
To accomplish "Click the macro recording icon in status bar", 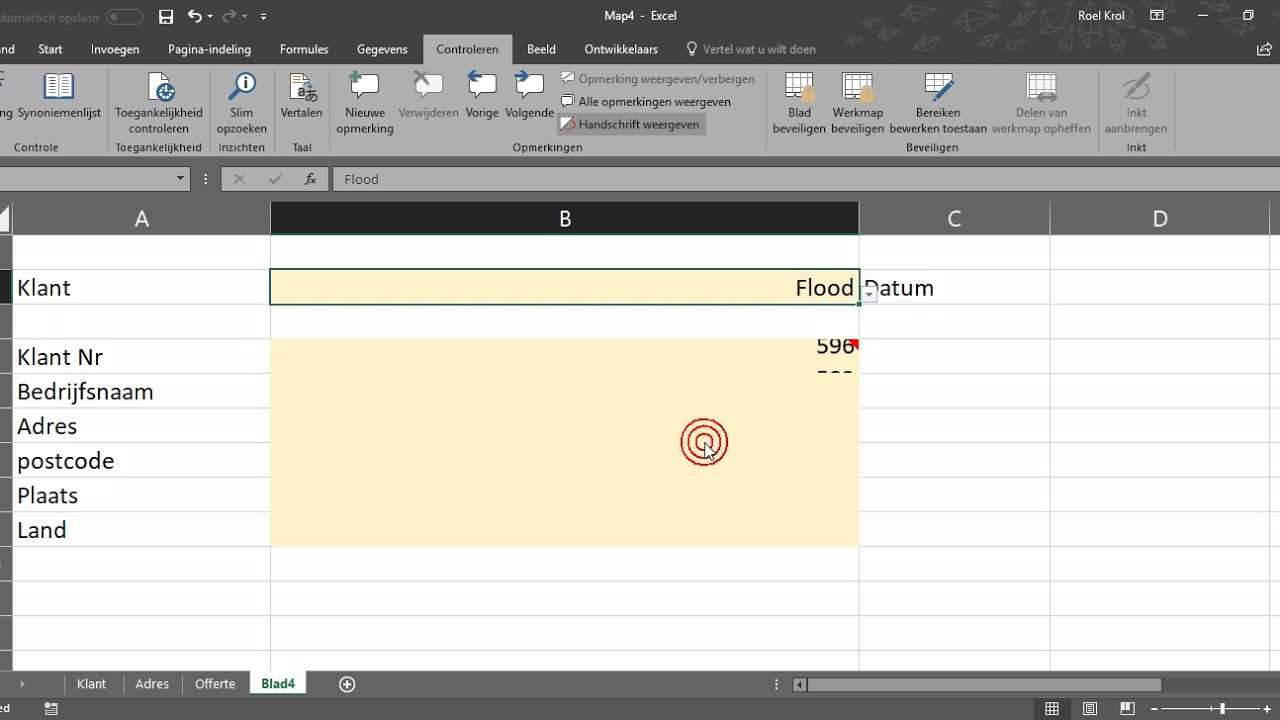I will (x=51, y=709).
